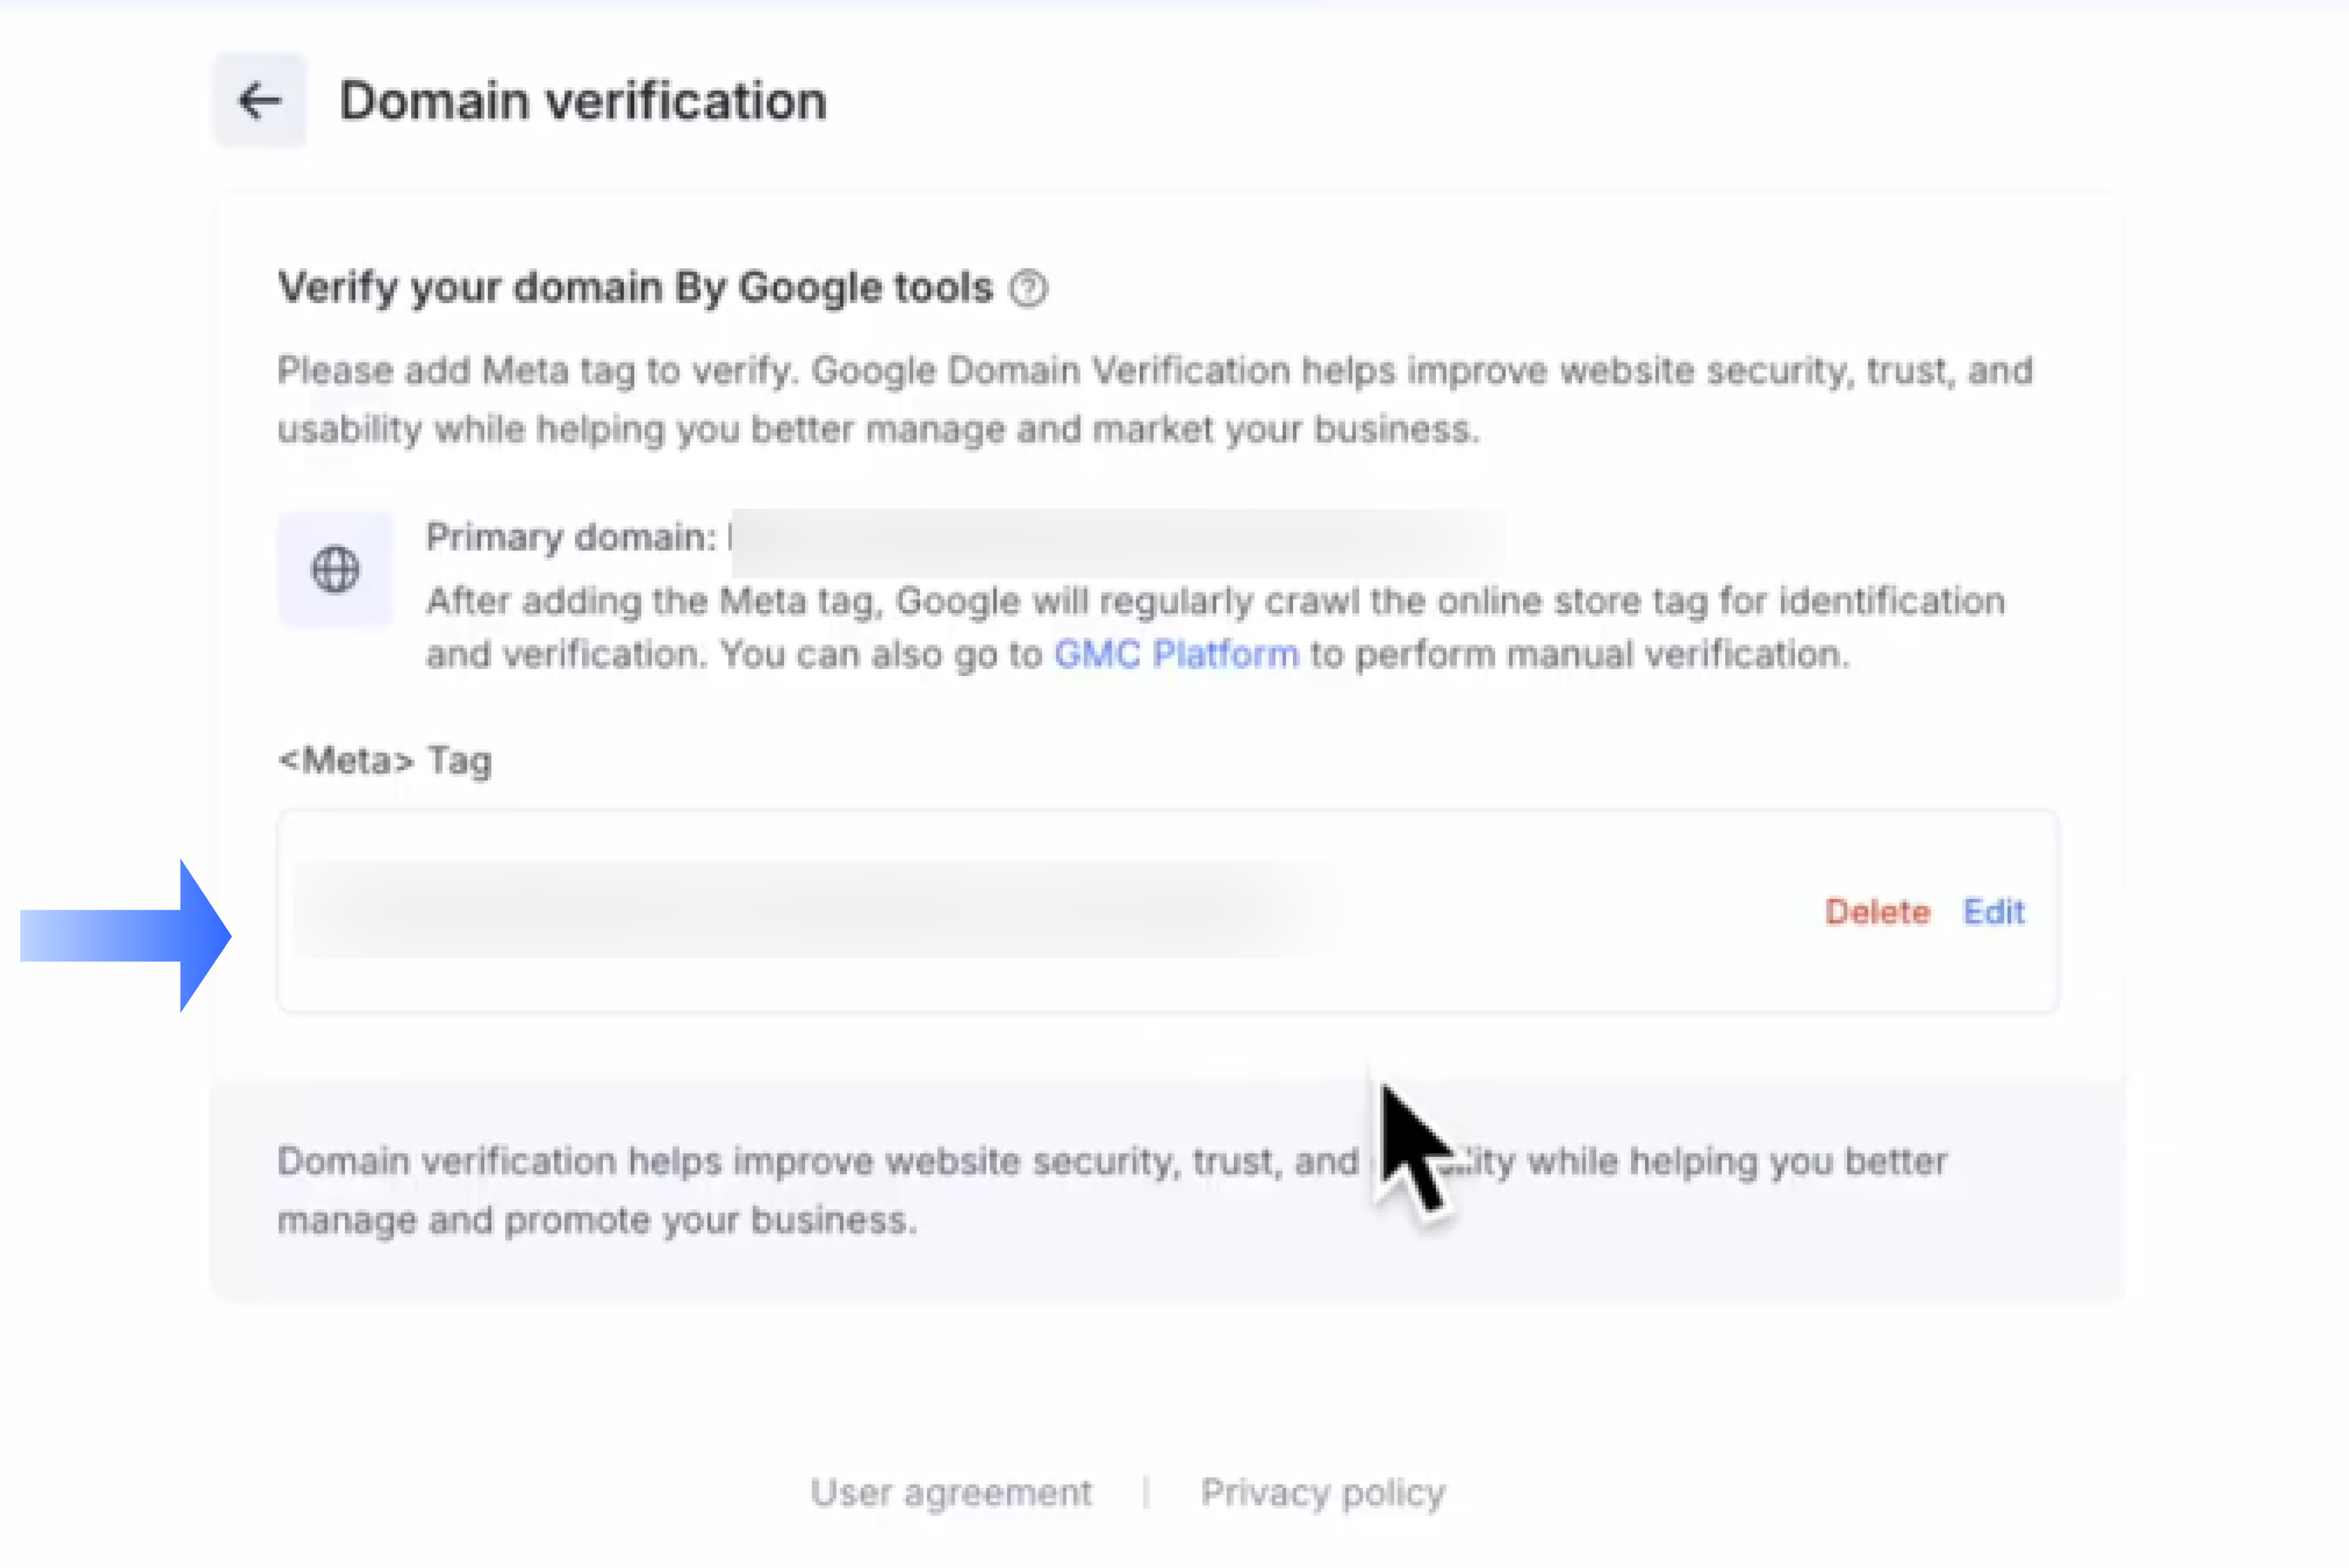Delete the saved Meta tag
The image size is (2349, 1568).
(x=1877, y=912)
